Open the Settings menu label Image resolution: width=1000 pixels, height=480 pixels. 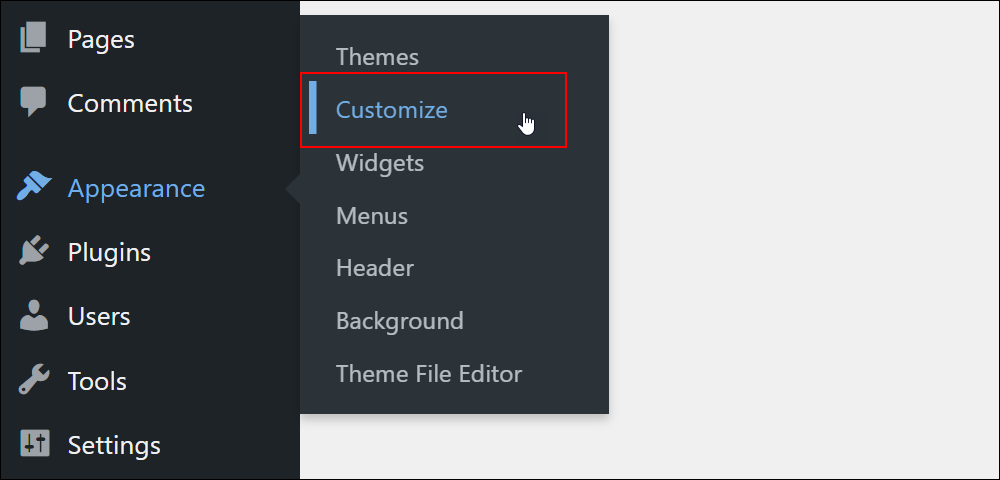click(114, 446)
